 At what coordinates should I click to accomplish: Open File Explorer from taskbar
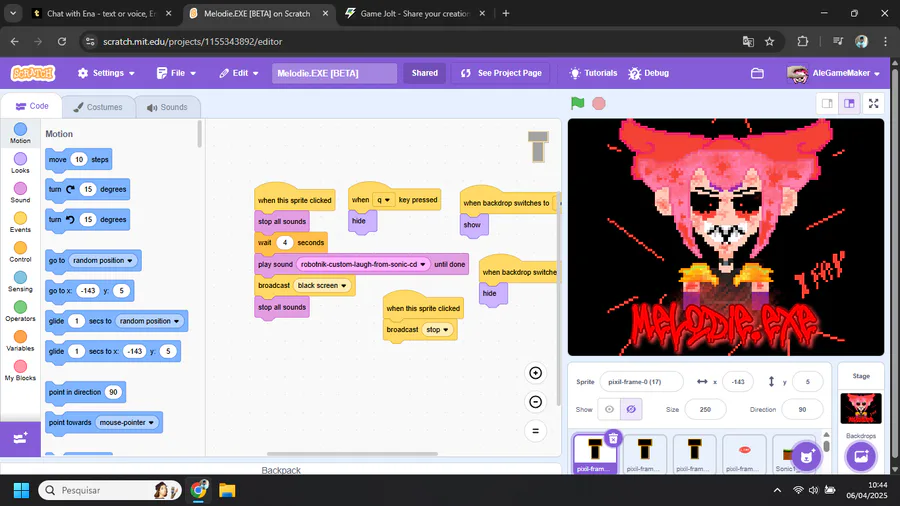(227, 491)
